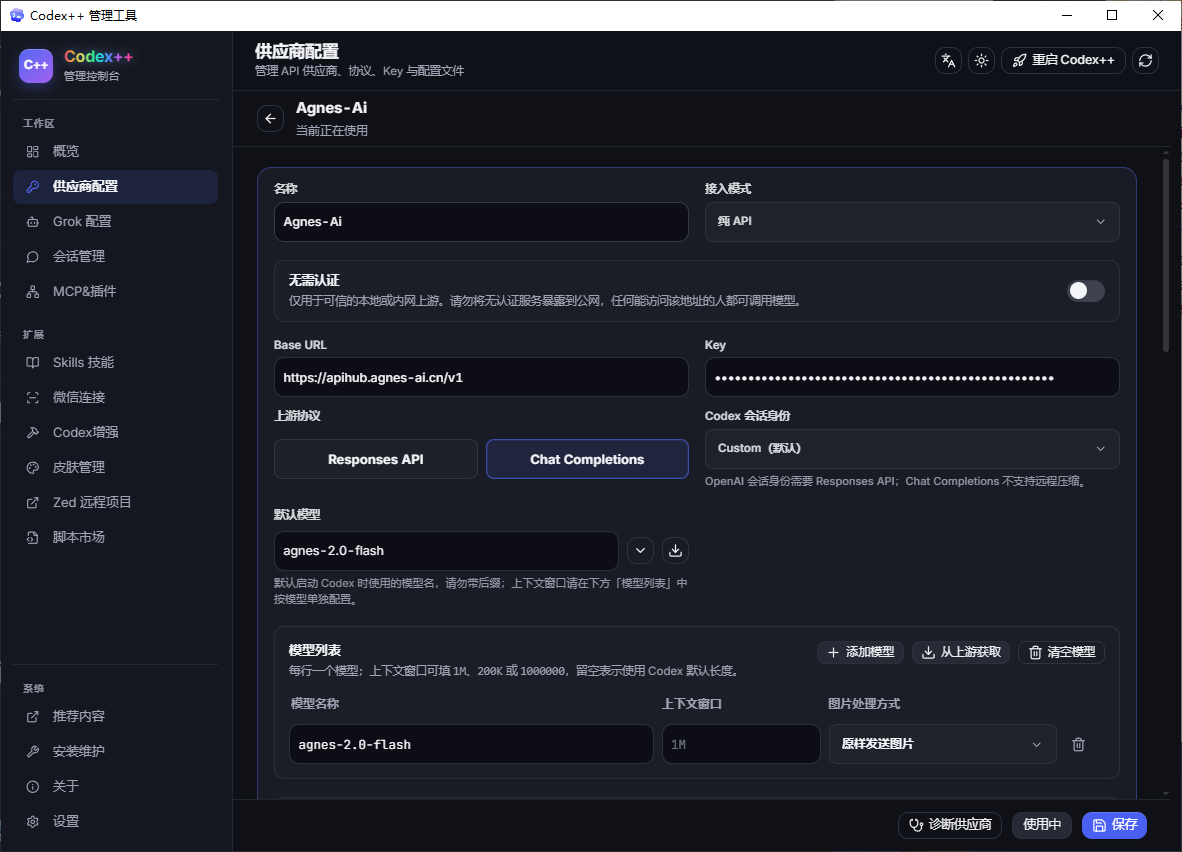
Task: Open MCP&插件 in the sidebar
Action: click(115, 291)
